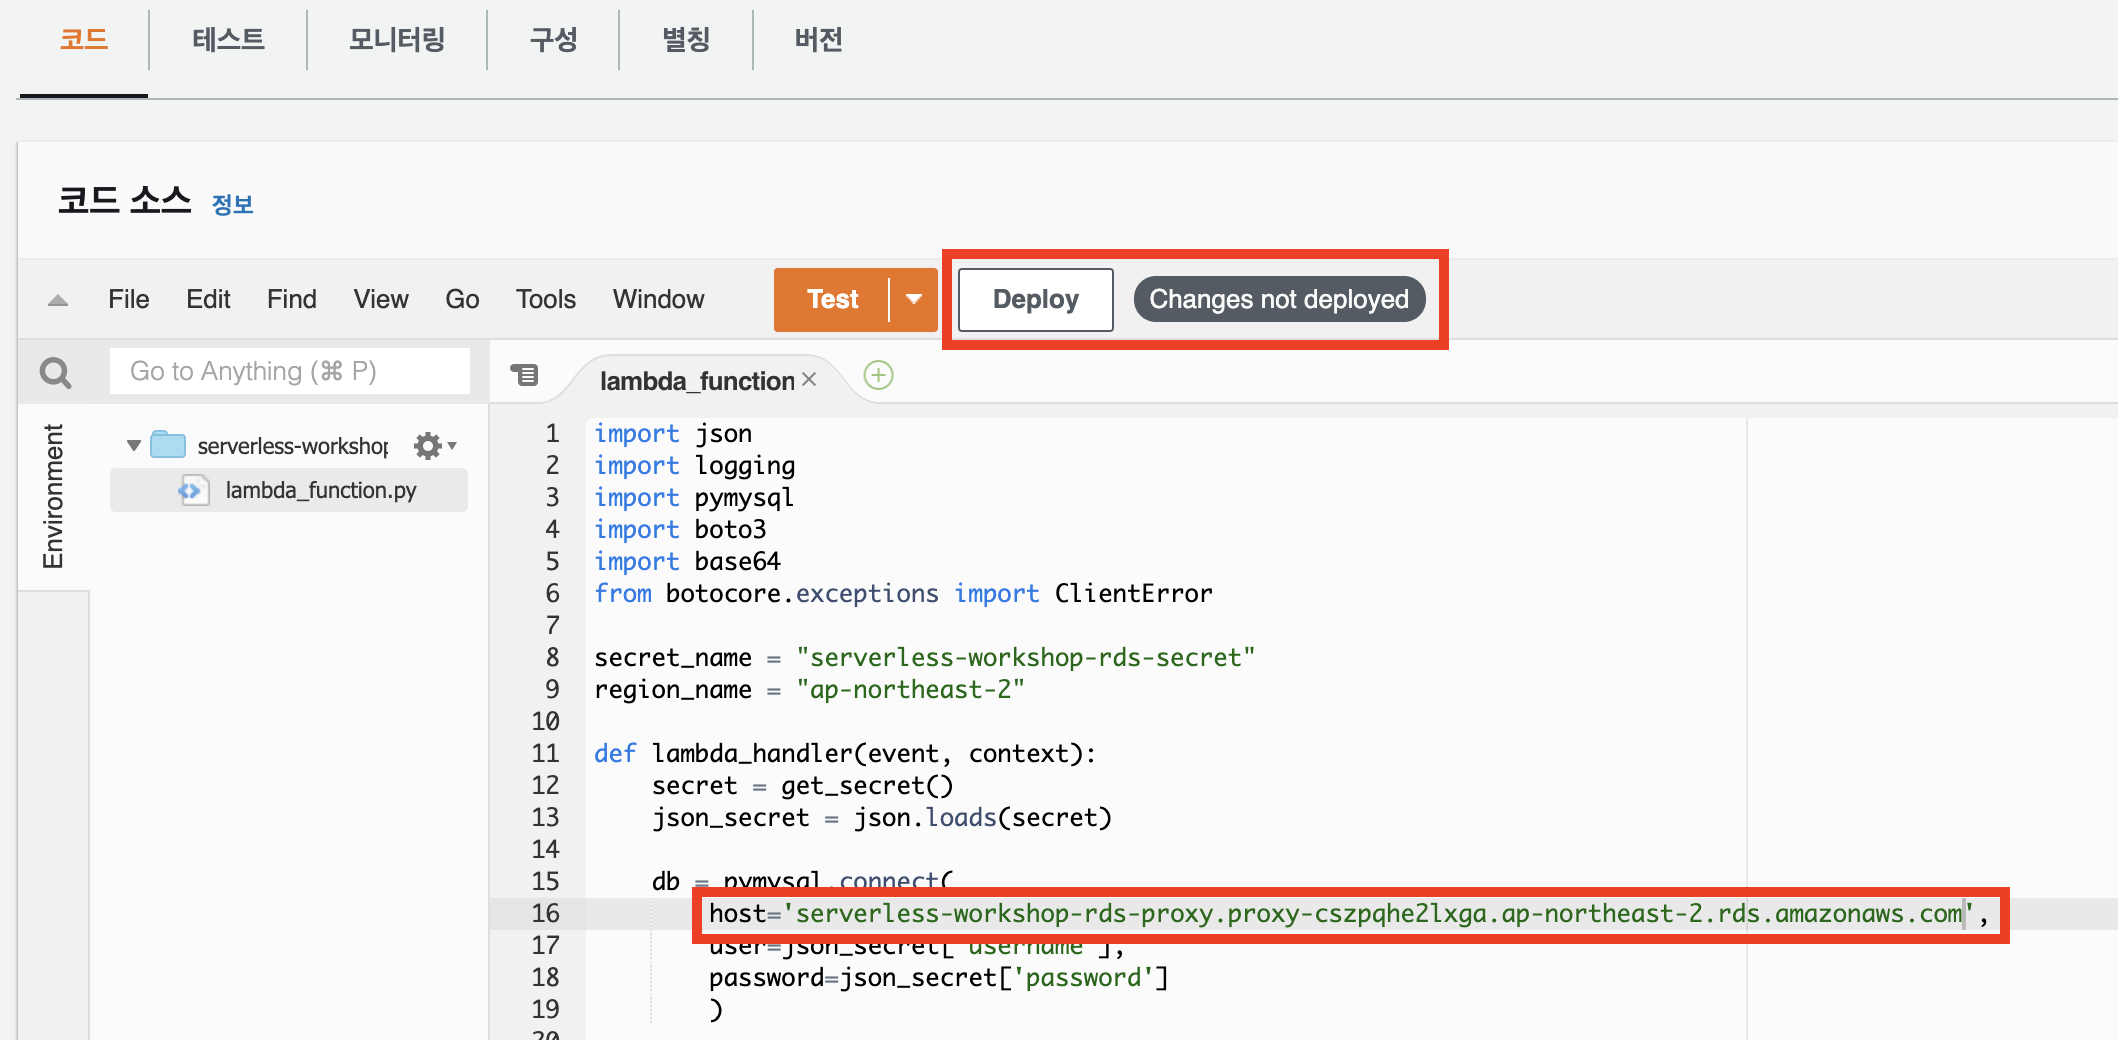Click the def lambda_handler line

[845, 753]
